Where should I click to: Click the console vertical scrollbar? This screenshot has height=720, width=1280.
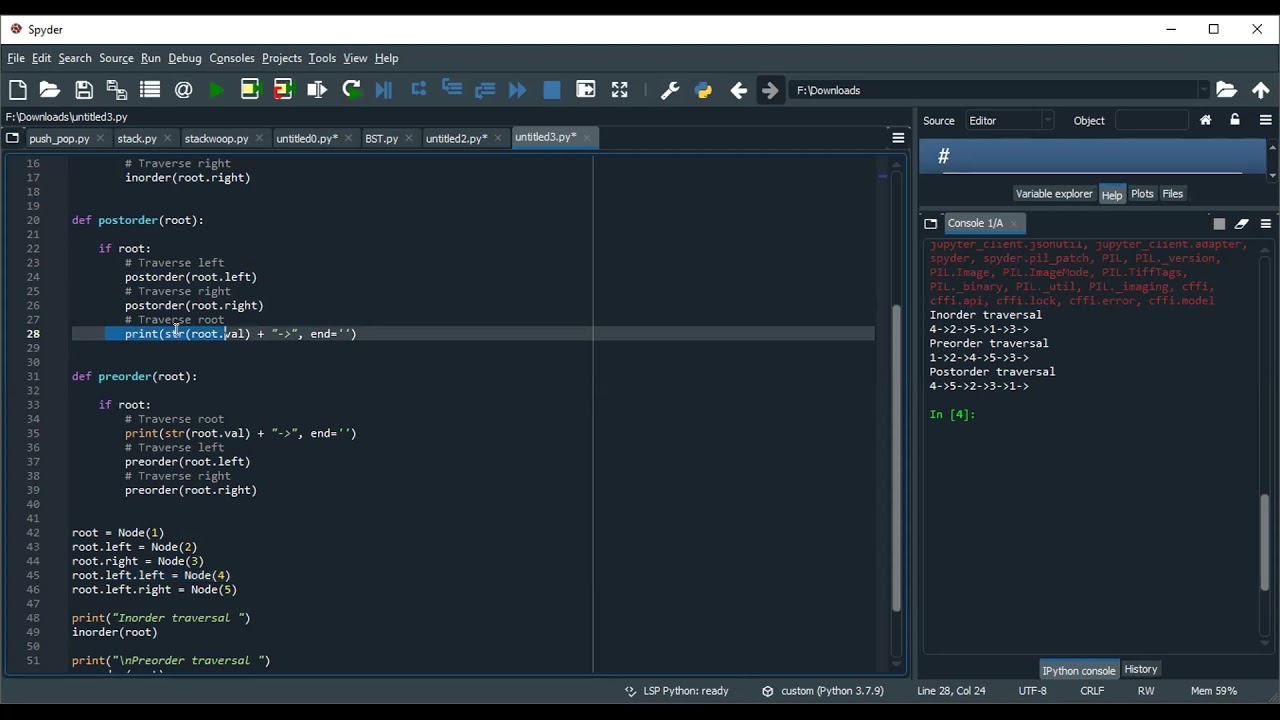point(1265,542)
